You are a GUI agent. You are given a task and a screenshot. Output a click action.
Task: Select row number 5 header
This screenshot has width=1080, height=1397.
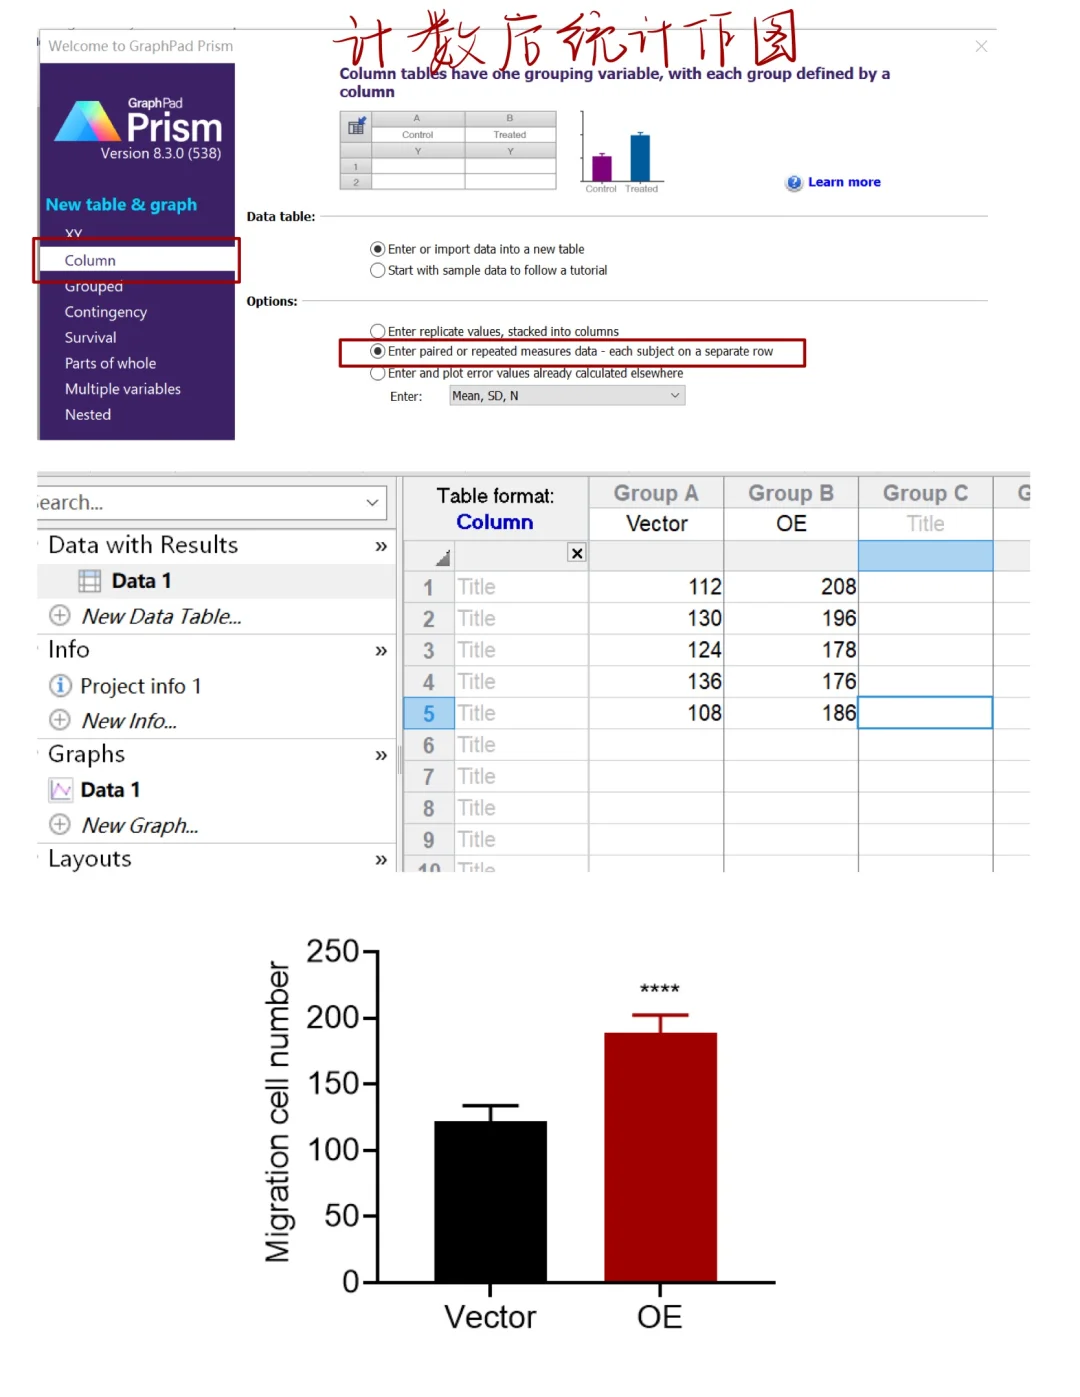tap(428, 713)
